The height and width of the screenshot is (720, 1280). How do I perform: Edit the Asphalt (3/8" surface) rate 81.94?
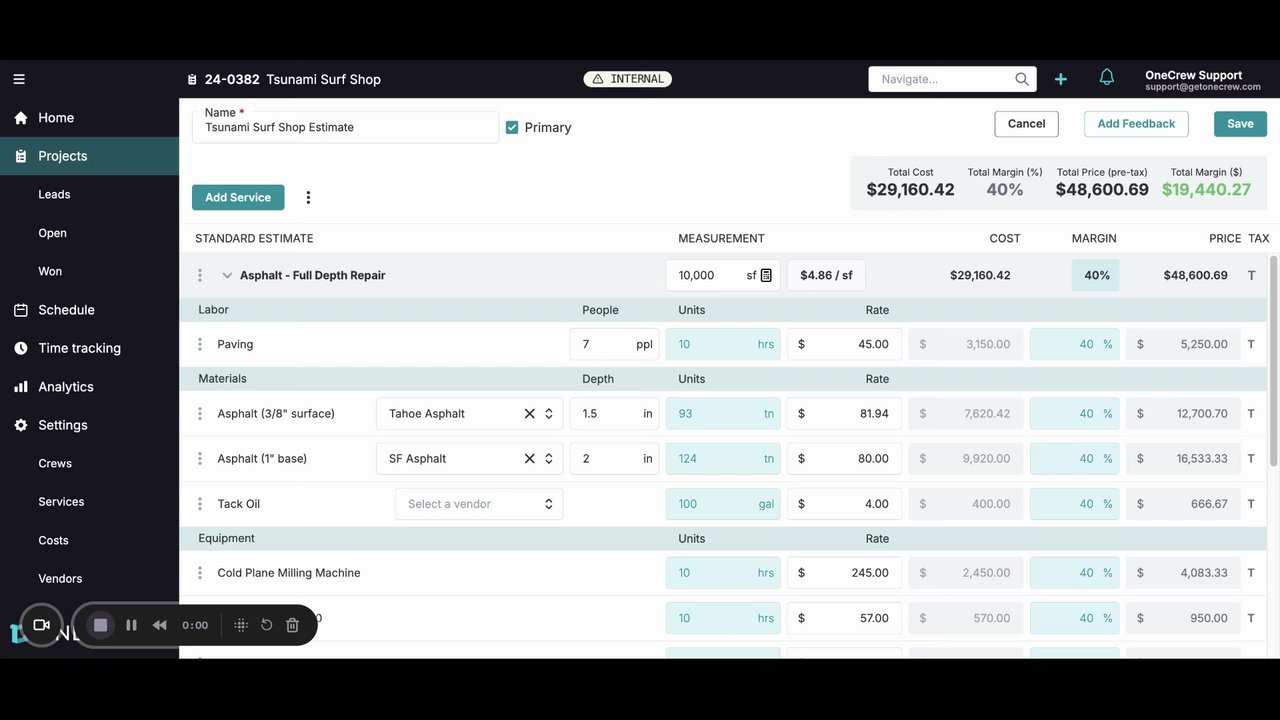click(x=845, y=413)
